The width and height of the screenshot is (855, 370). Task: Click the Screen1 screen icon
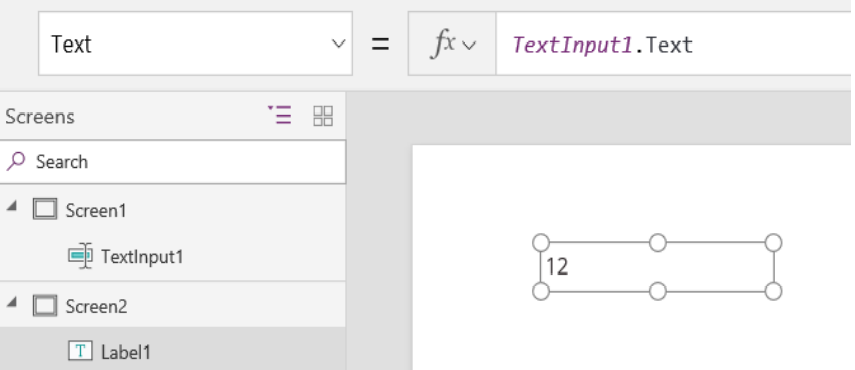(x=45, y=210)
